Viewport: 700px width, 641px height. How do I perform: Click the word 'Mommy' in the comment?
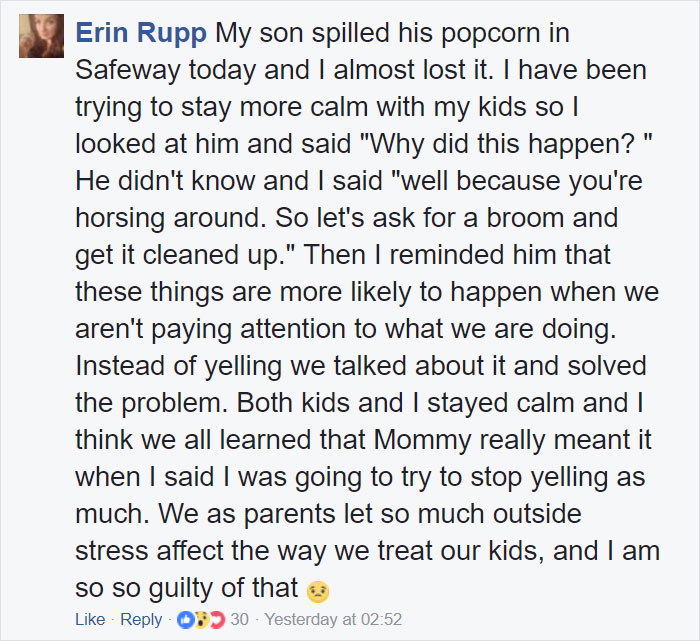[x=423, y=441]
